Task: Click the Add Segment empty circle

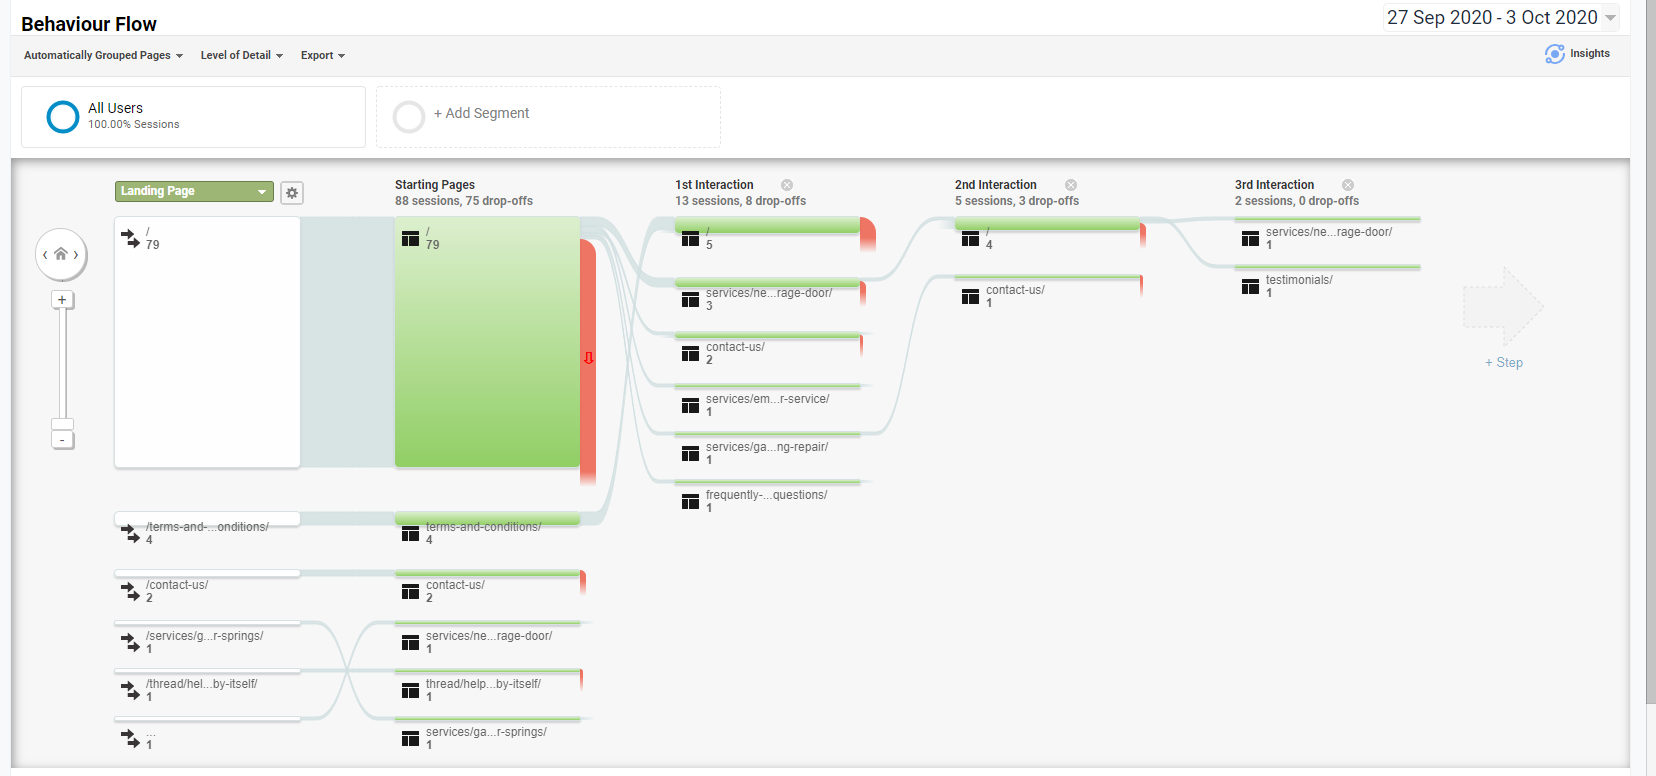Action: [409, 117]
